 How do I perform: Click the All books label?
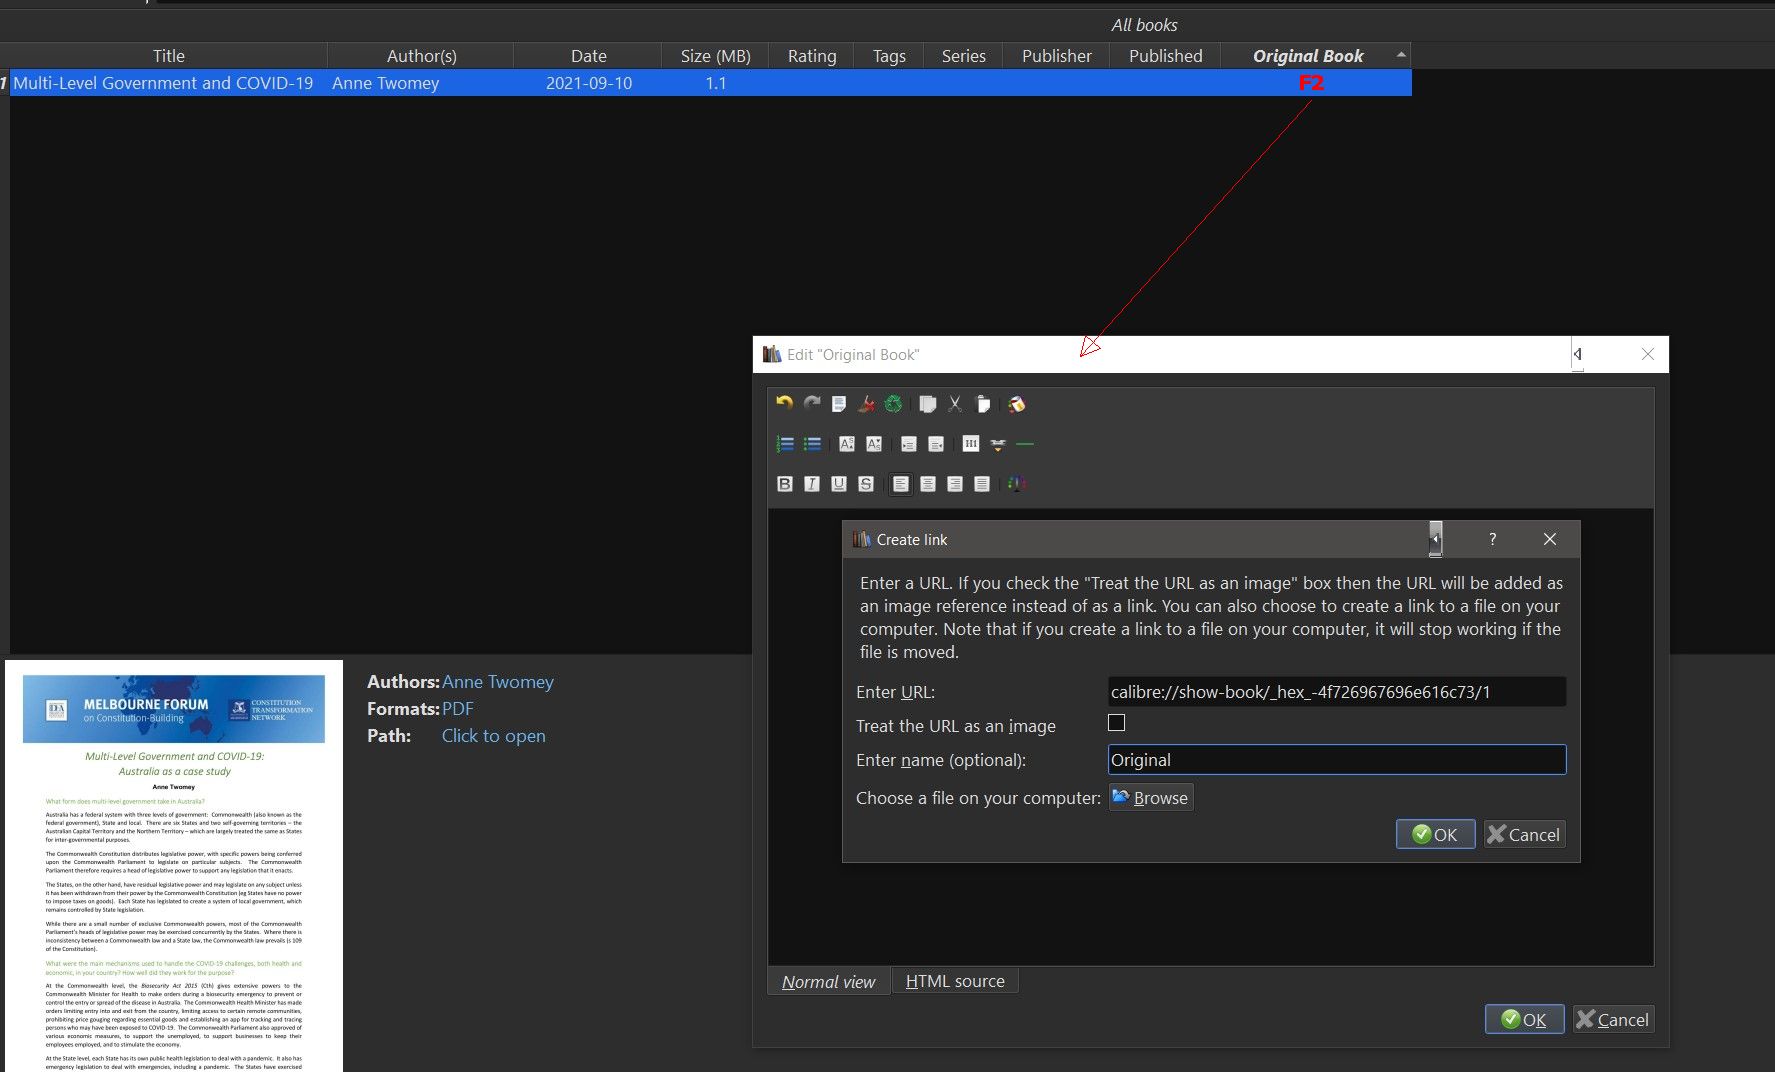click(1144, 25)
